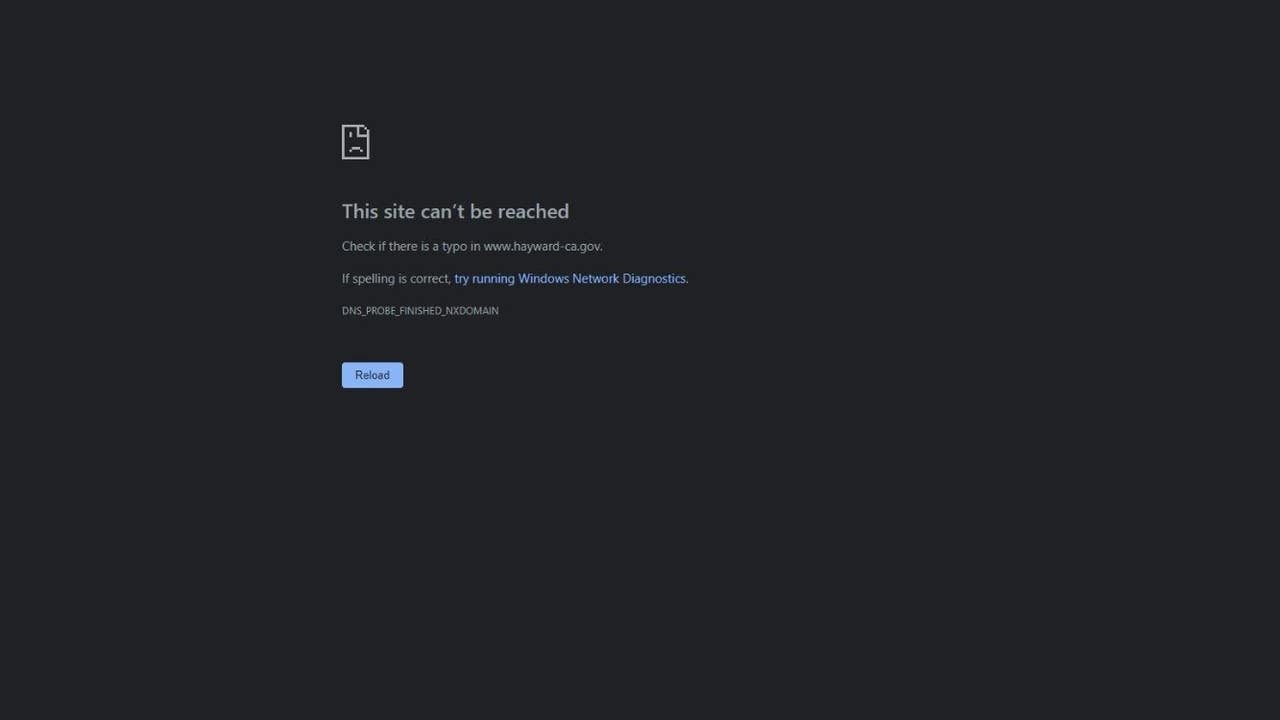
Task: Select the word 'reached' in the heading
Action: [533, 211]
